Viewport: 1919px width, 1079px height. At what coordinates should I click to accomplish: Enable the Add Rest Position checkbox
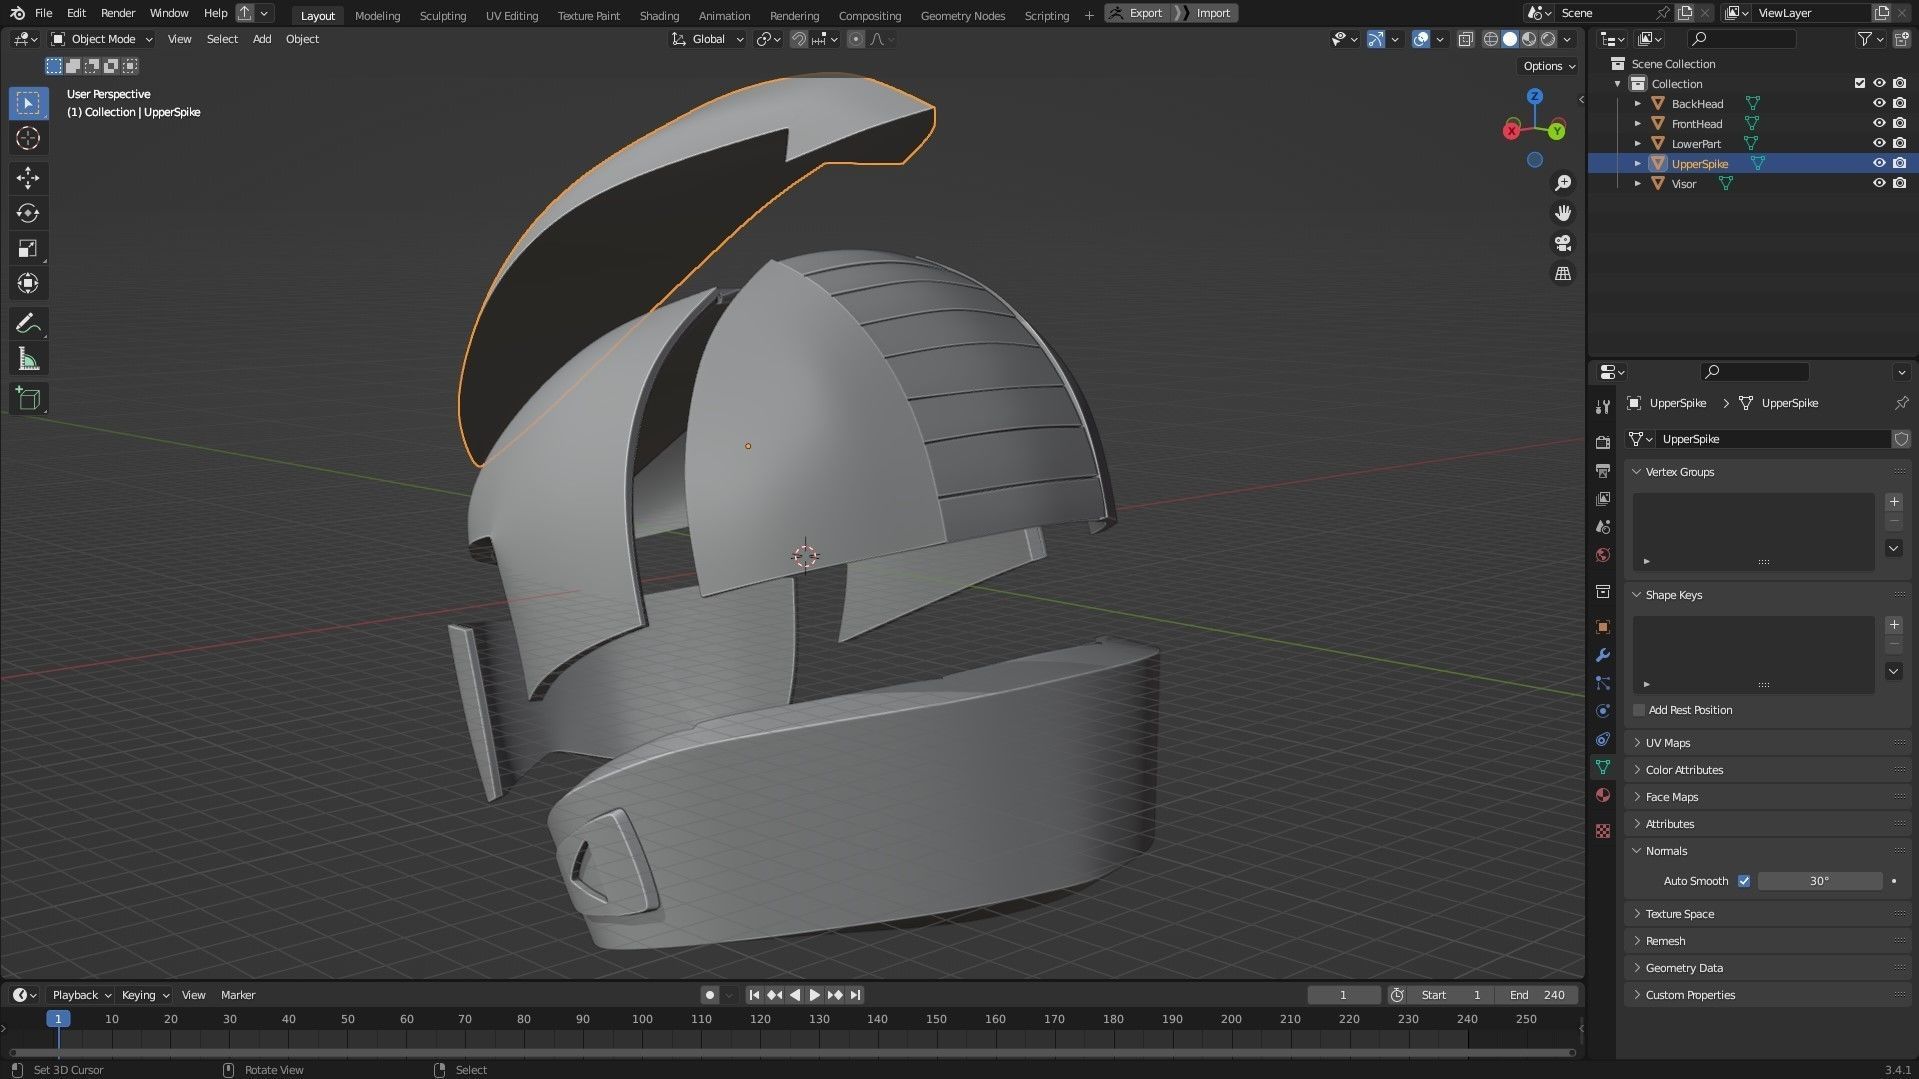click(1639, 710)
